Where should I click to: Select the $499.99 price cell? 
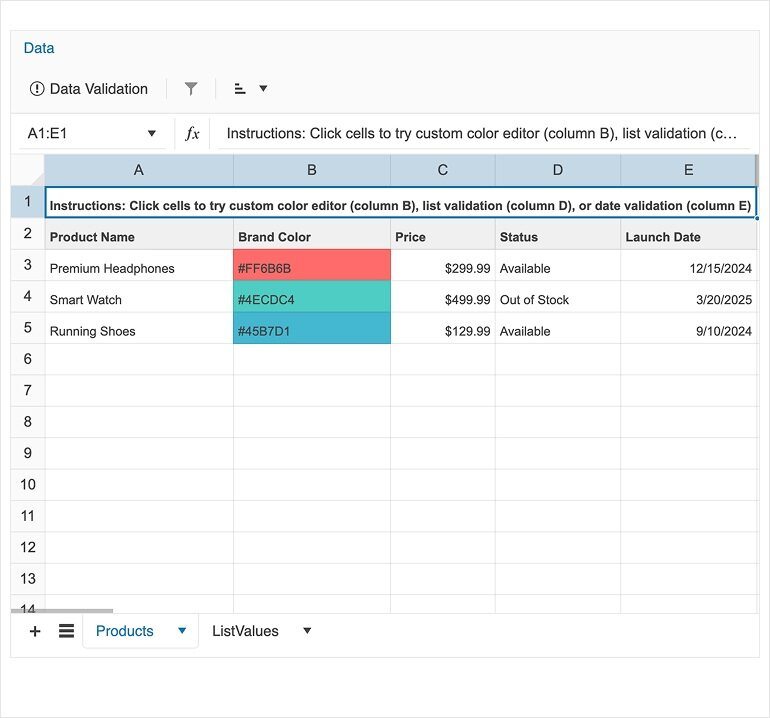tap(443, 297)
